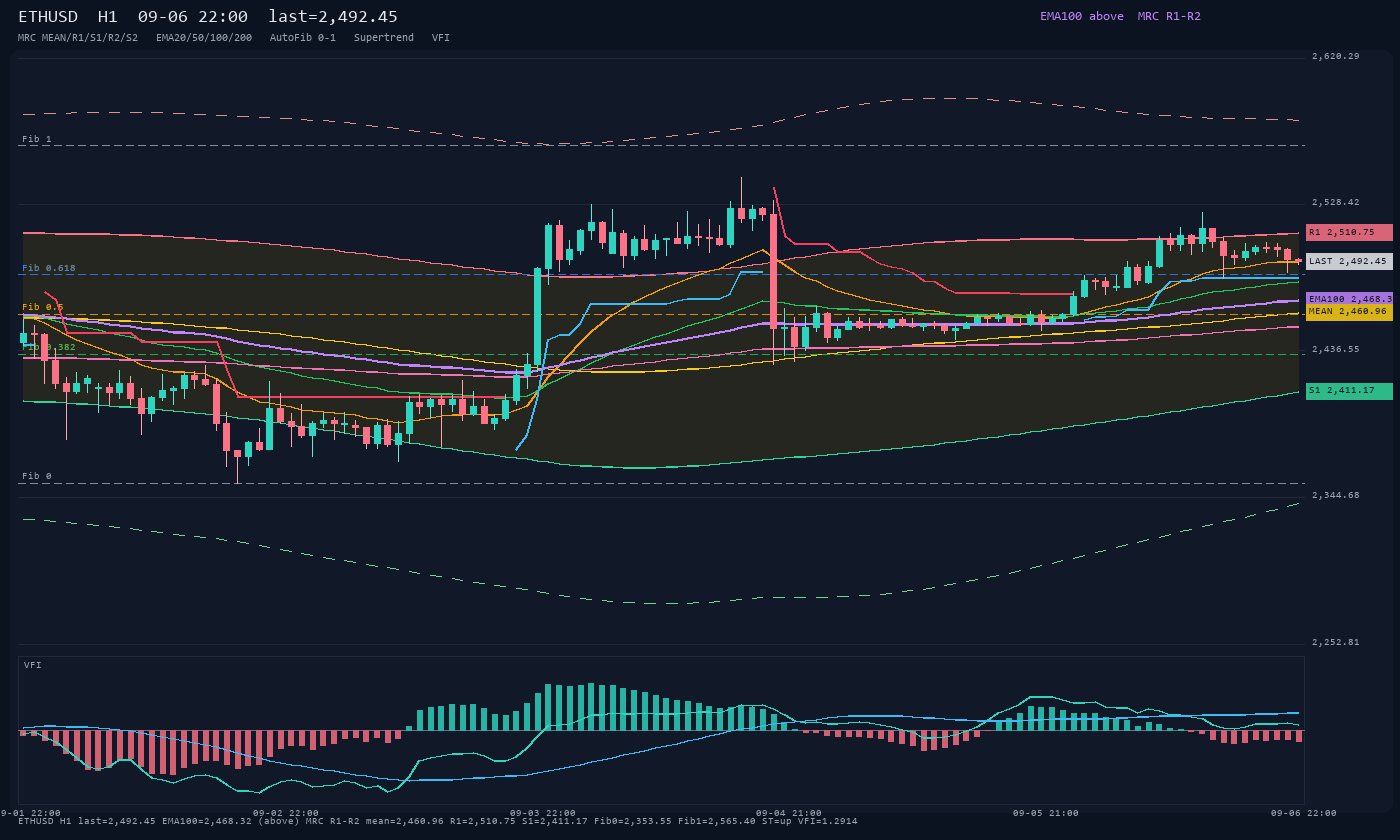Viewport: 1400px width, 840px height.
Task: Click the MRC R1-R2 status text
Action: [x=1169, y=16]
